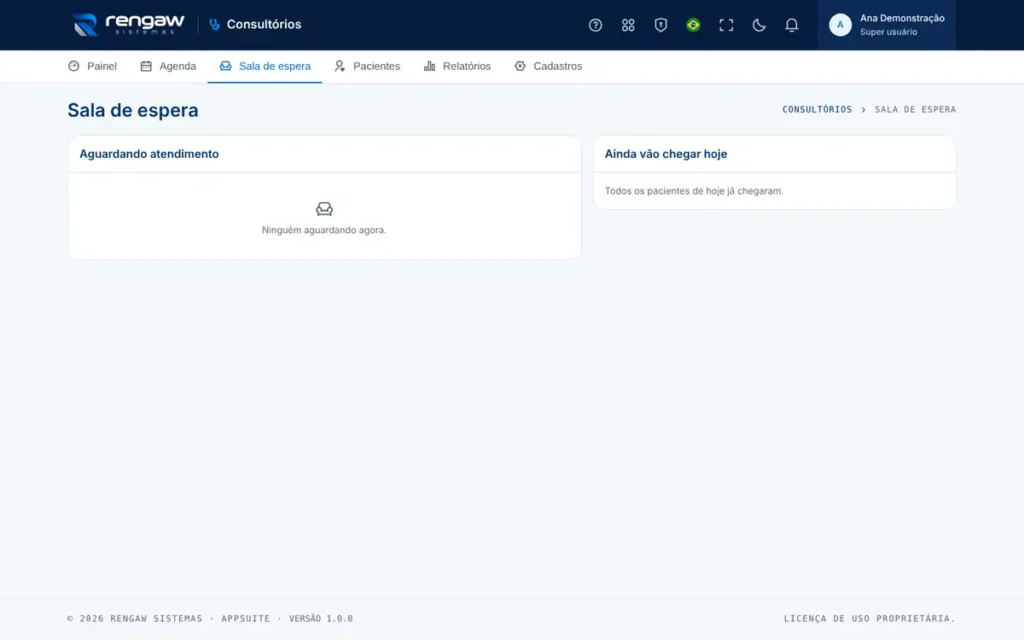
Task: Click 'Licença de uso proprietária.' footer text
Action: (869, 618)
